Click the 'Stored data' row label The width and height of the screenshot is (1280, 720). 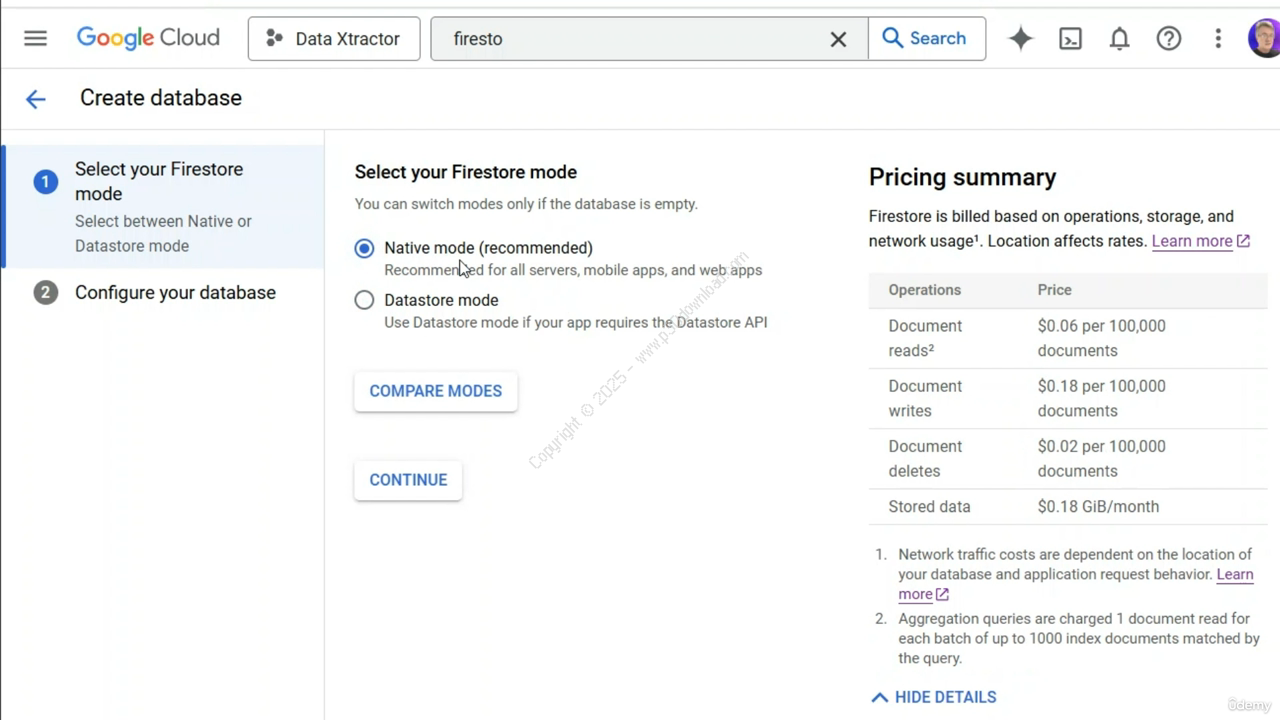point(929,506)
